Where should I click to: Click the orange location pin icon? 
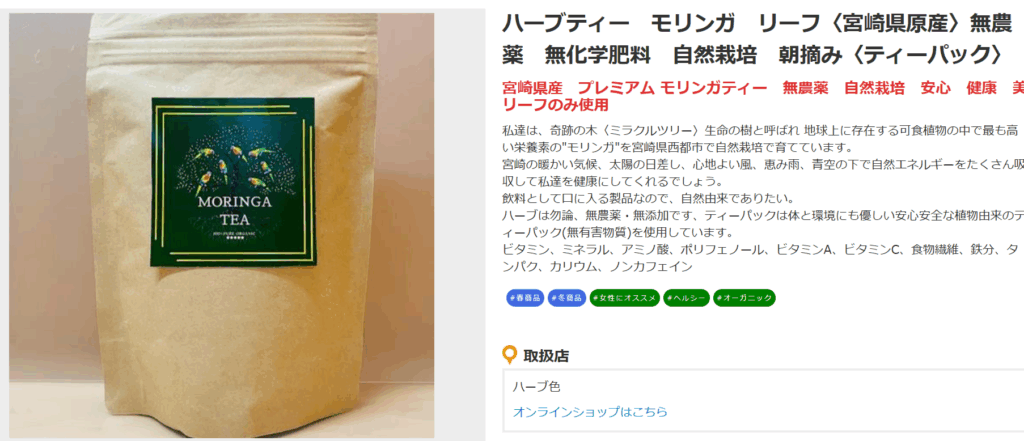[509, 355]
